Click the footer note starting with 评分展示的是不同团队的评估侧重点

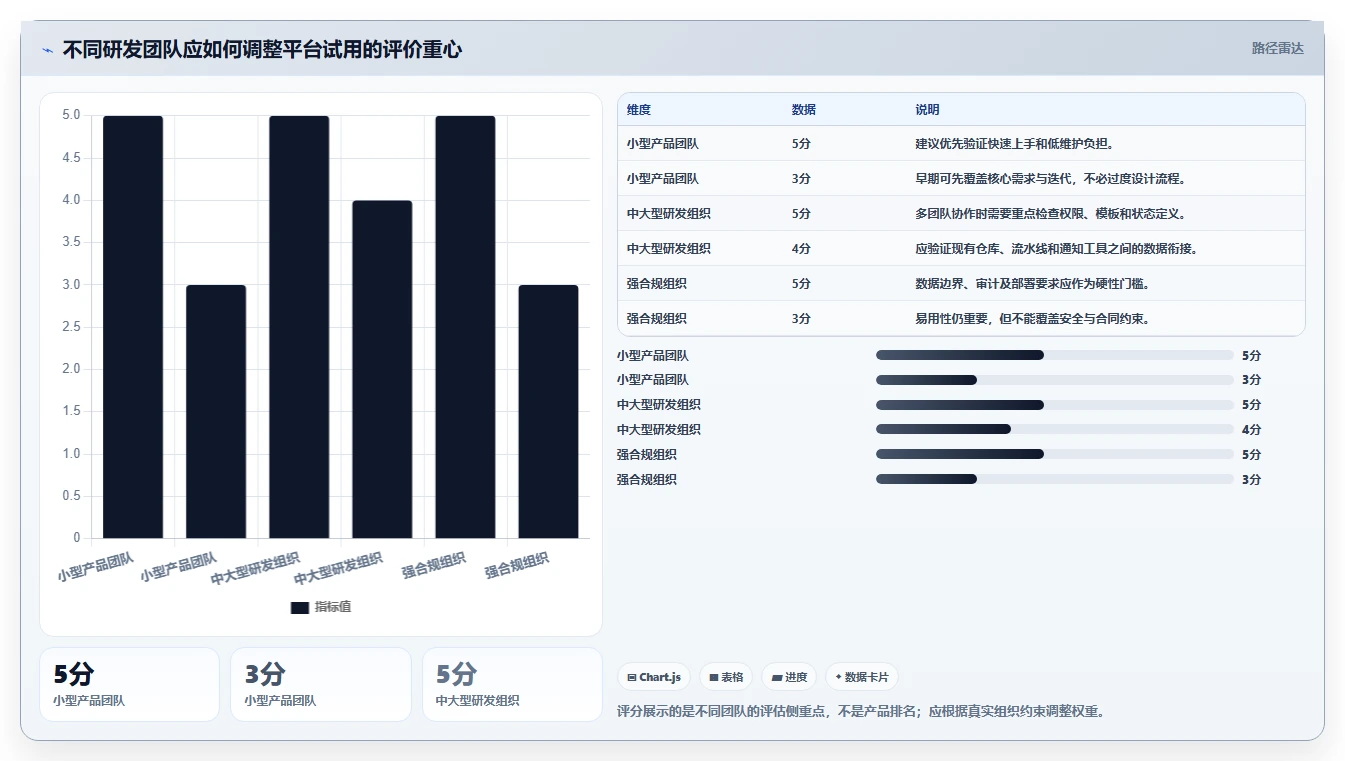(x=860, y=712)
